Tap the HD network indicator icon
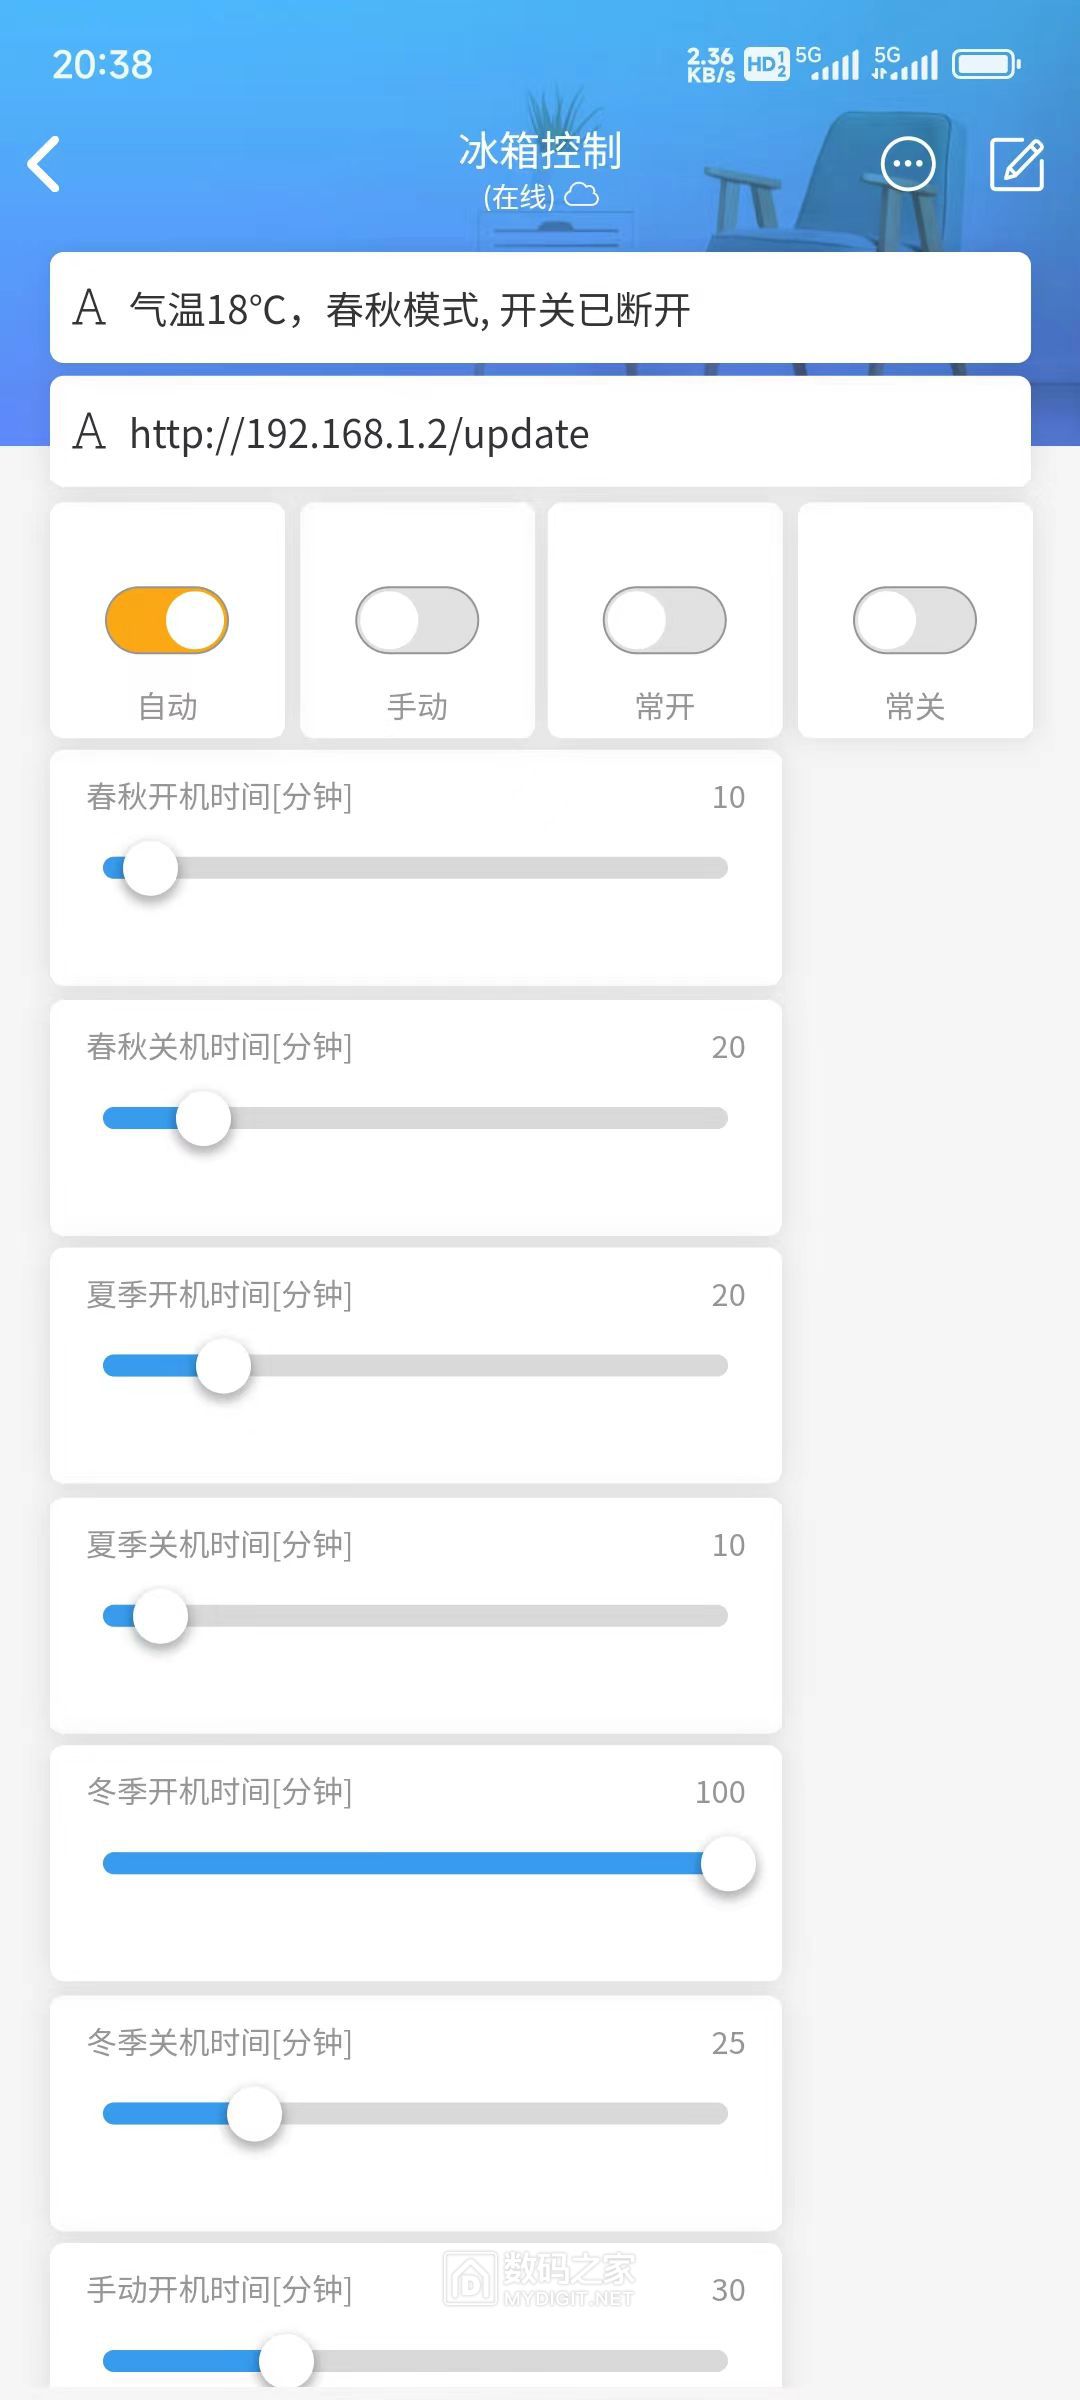The image size is (1080, 2400). pyautogui.click(x=766, y=65)
